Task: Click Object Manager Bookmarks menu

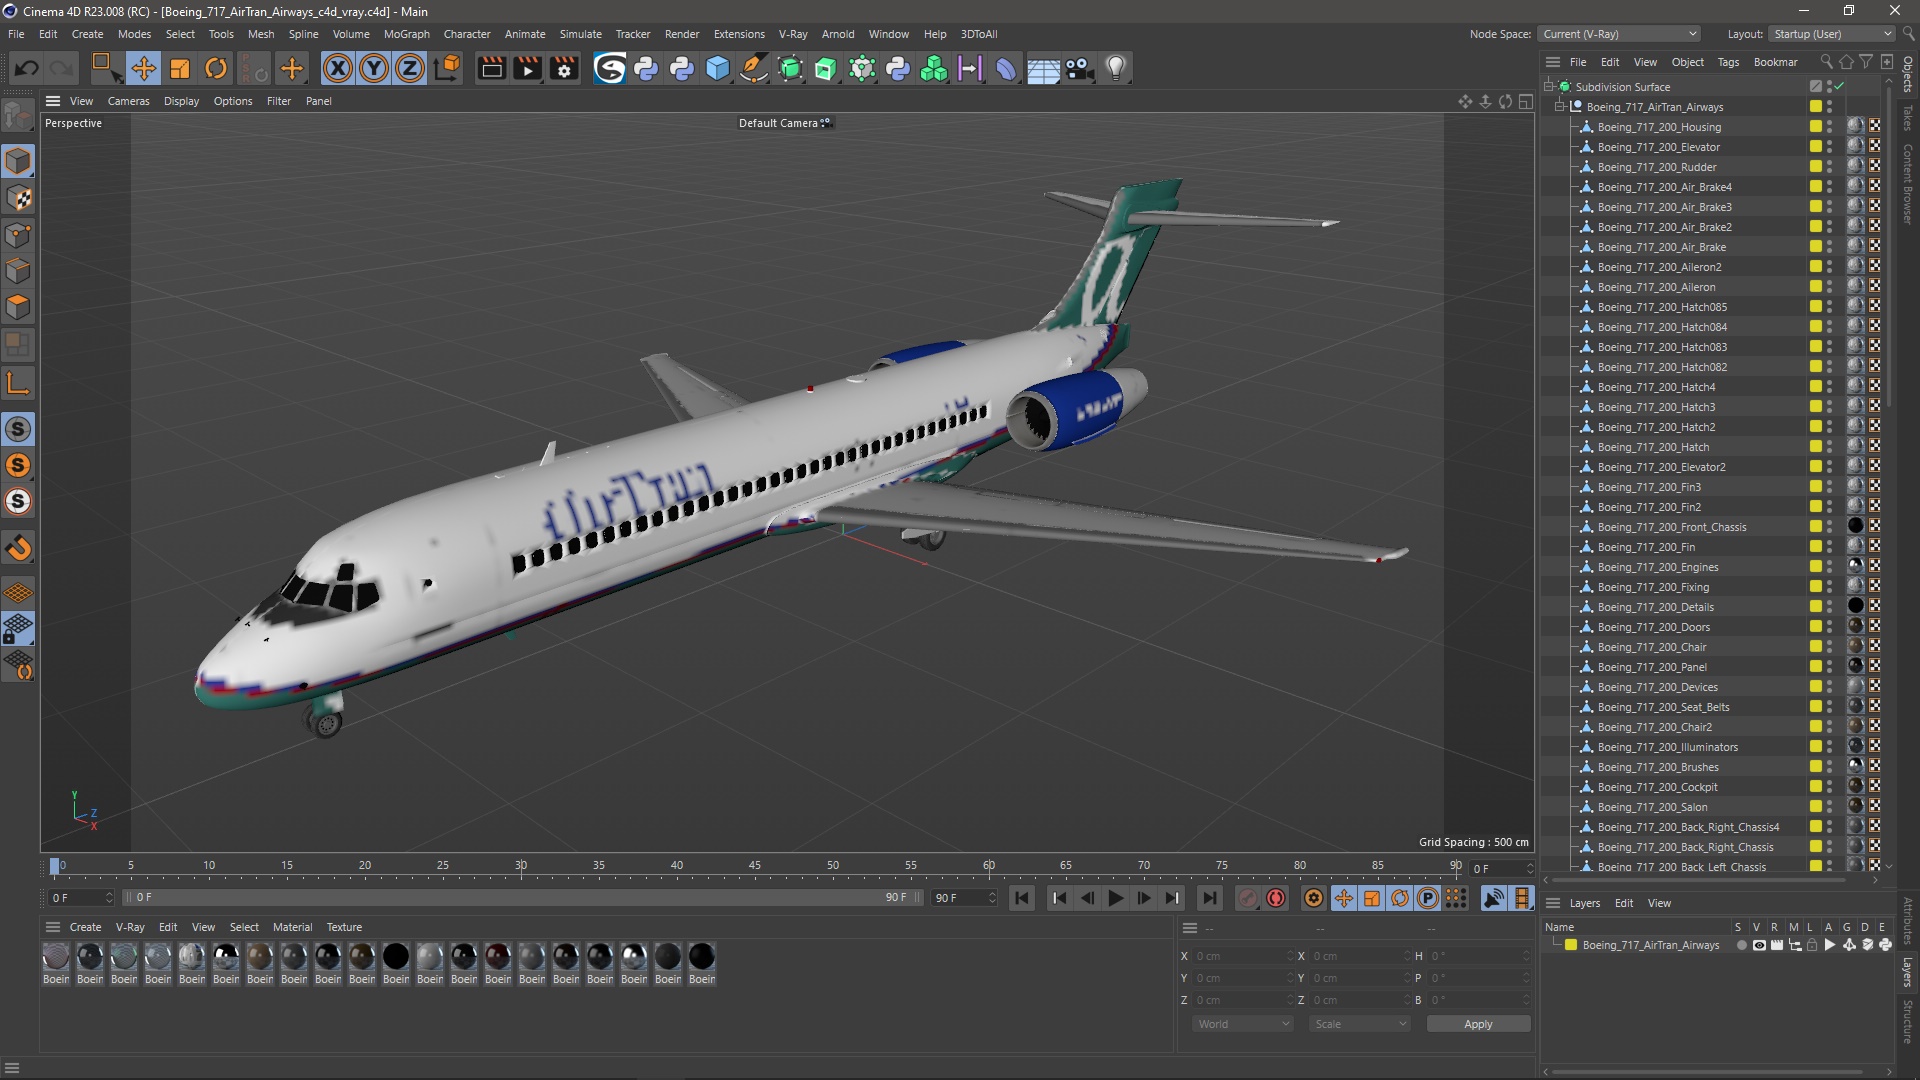Action: (1775, 62)
